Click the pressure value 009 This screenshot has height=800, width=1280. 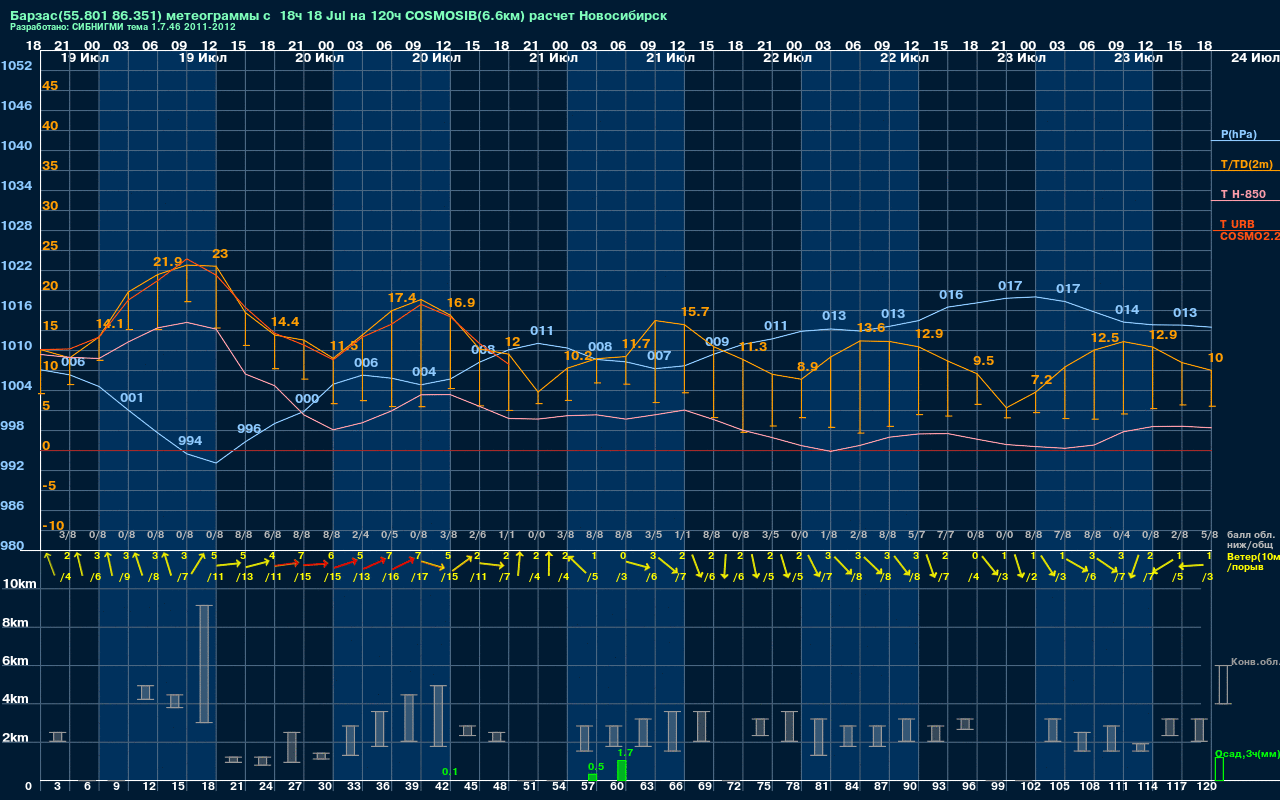pyautogui.click(x=717, y=342)
